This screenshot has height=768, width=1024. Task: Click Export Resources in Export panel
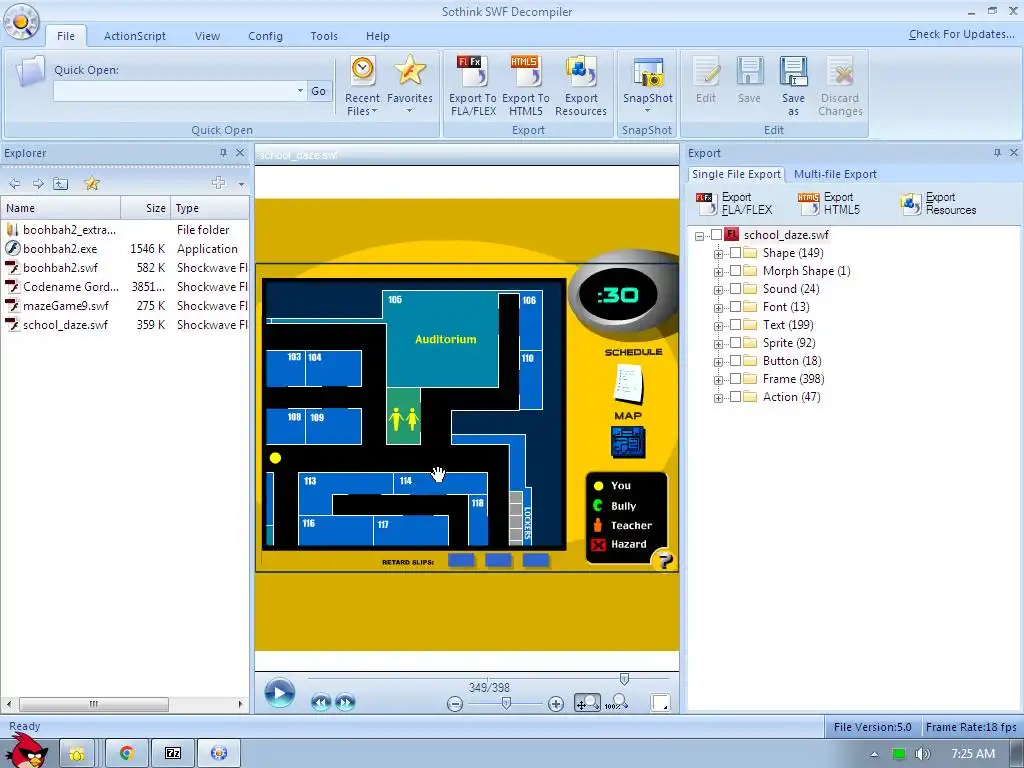pos(938,204)
